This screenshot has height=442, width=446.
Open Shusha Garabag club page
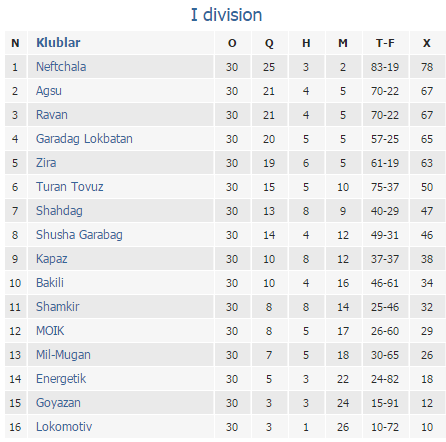[x=79, y=235]
